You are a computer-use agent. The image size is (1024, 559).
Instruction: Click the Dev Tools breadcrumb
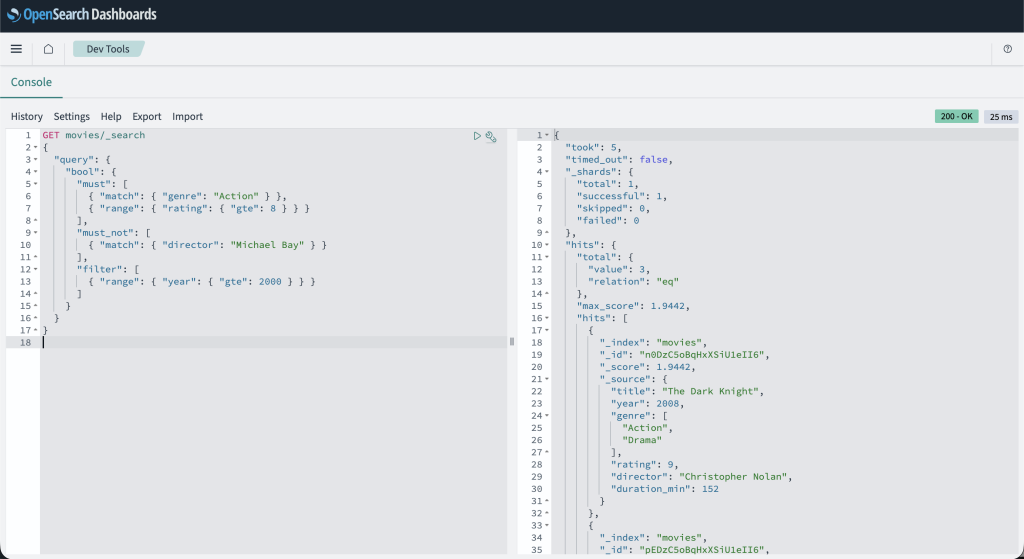click(108, 49)
